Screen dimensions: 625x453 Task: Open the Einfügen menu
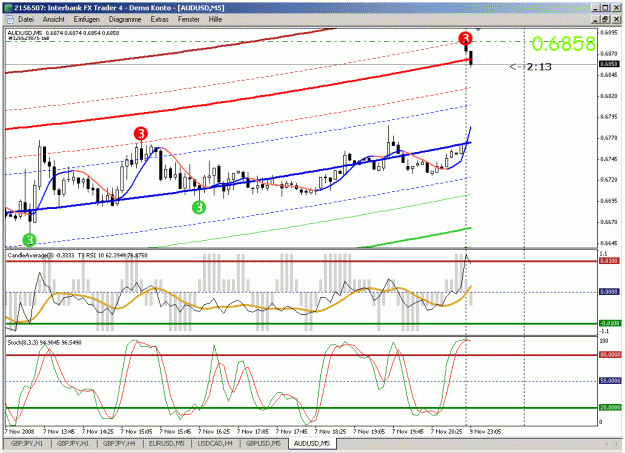pos(86,19)
